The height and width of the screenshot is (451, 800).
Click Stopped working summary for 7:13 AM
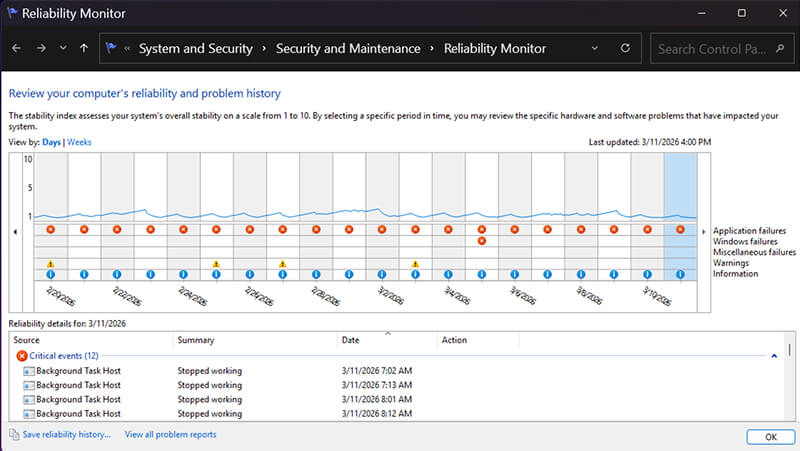point(210,385)
